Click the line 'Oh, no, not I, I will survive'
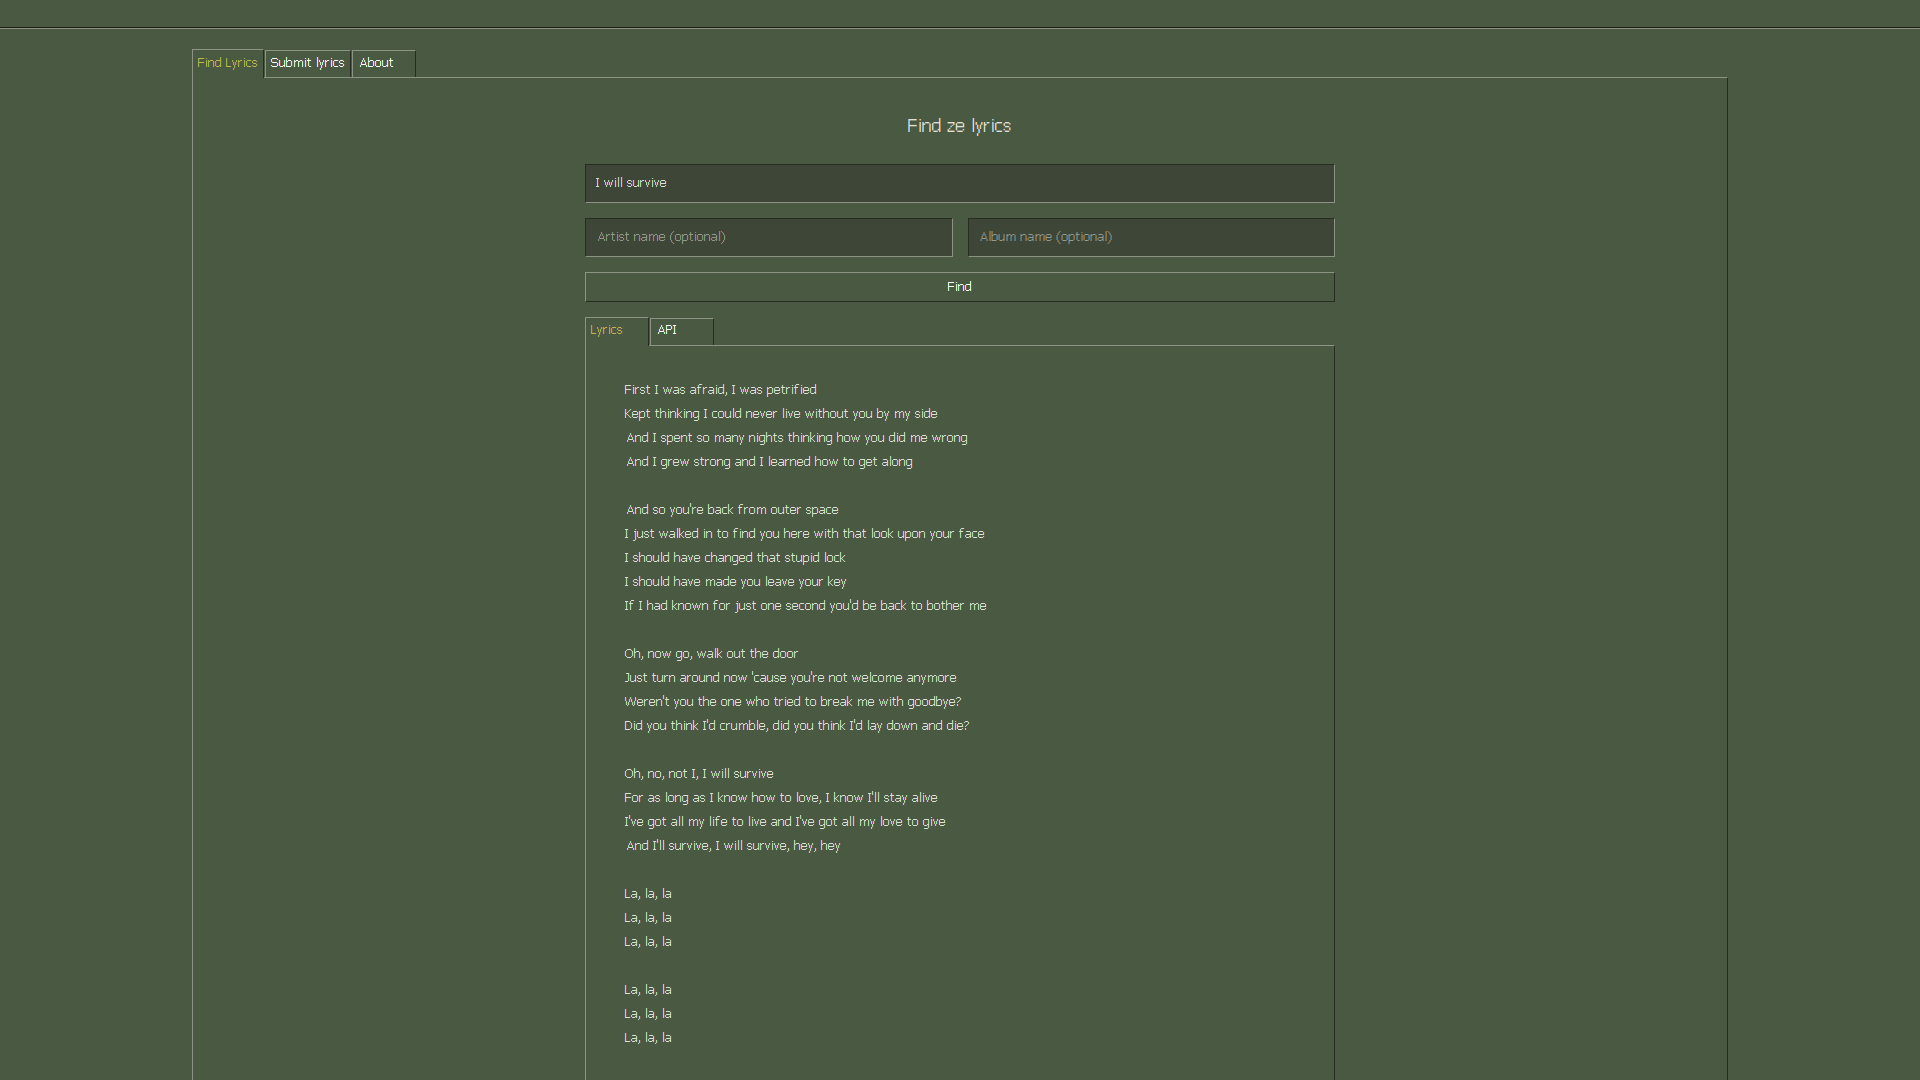Image resolution: width=1920 pixels, height=1080 pixels. (698, 774)
